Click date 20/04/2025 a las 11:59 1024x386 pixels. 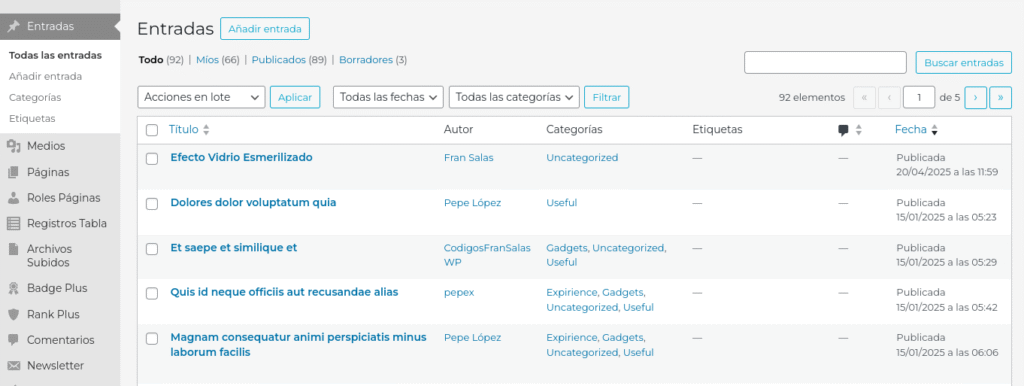pyautogui.click(x=947, y=172)
